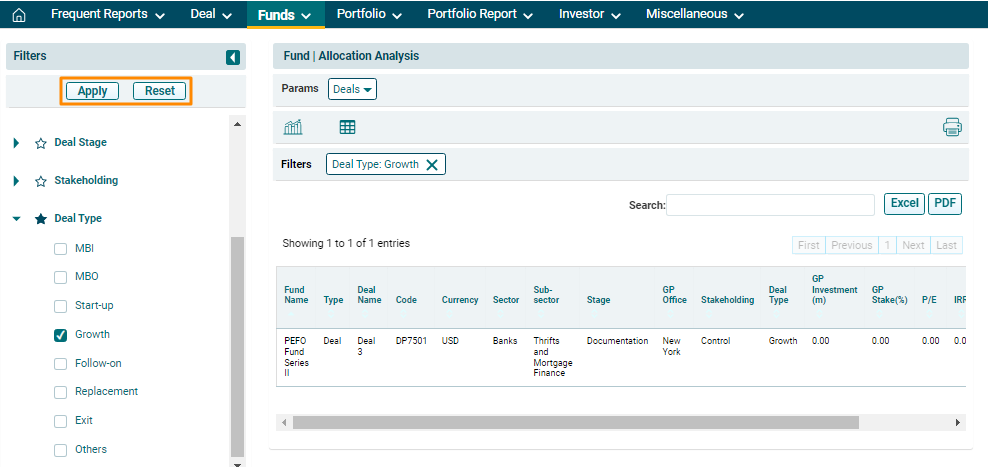Click the Home icon in navigation bar
The width and height of the screenshot is (988, 467).
[x=18, y=15]
